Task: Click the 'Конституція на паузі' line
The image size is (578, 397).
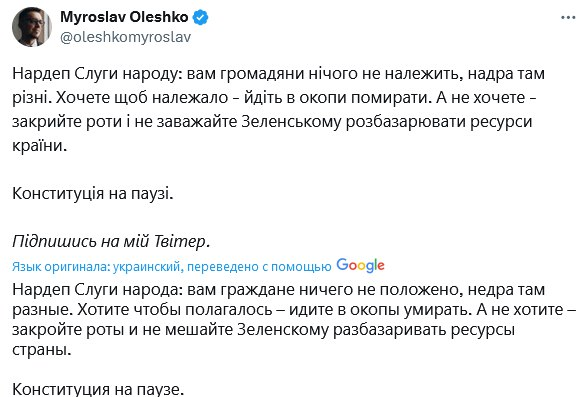Action: [x=93, y=193]
